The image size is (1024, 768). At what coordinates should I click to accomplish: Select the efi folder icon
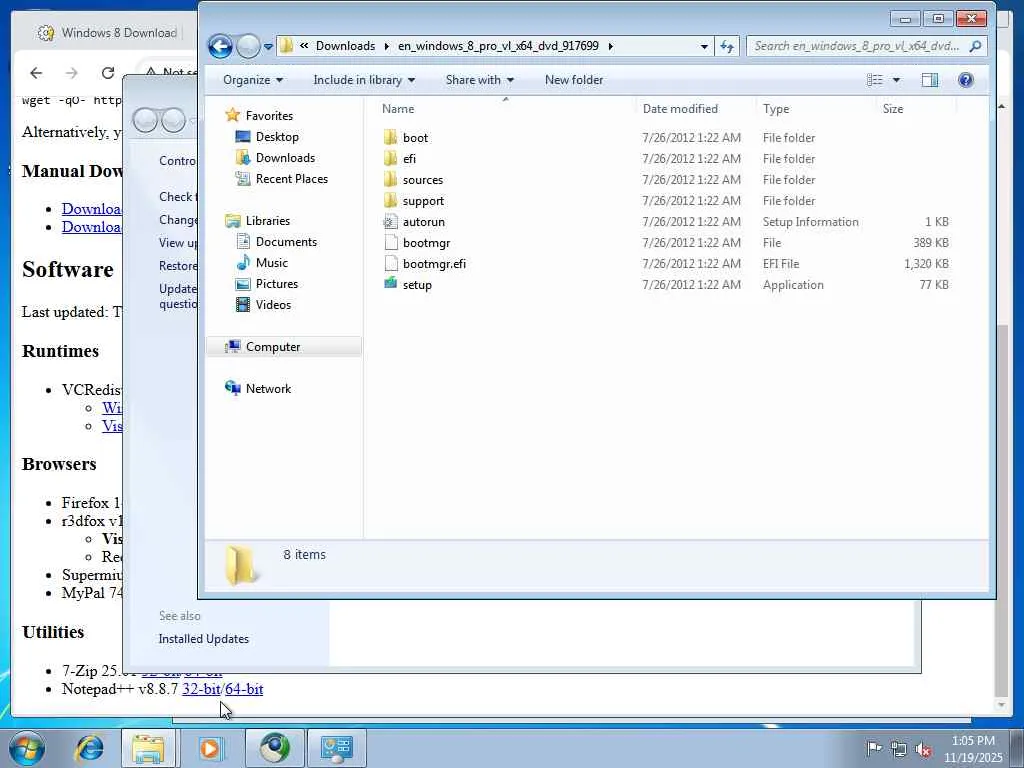coord(391,158)
